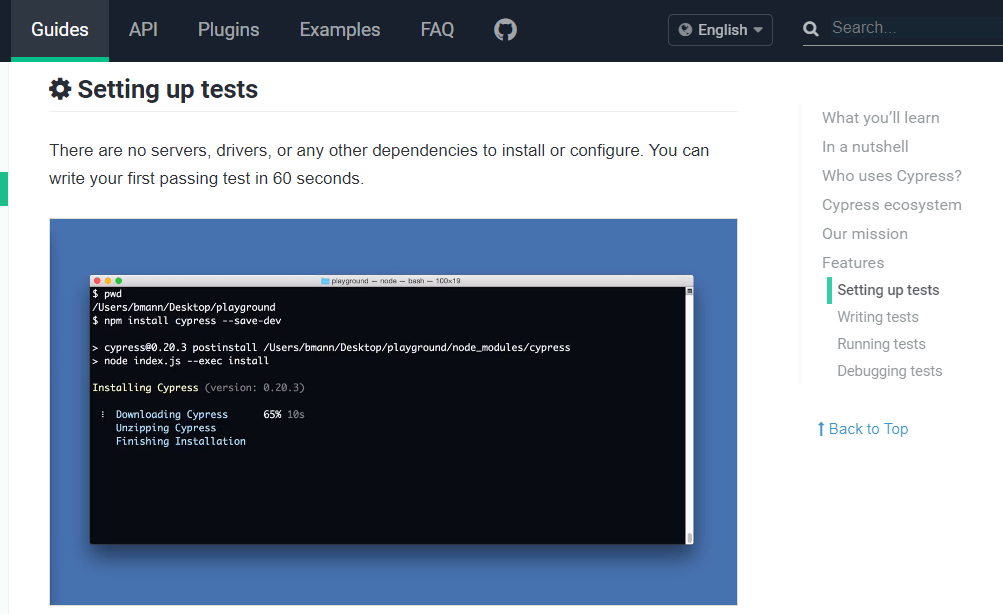Jump to Cypress ecosystem section
The height and width of the screenshot is (614, 1003).
click(891, 205)
